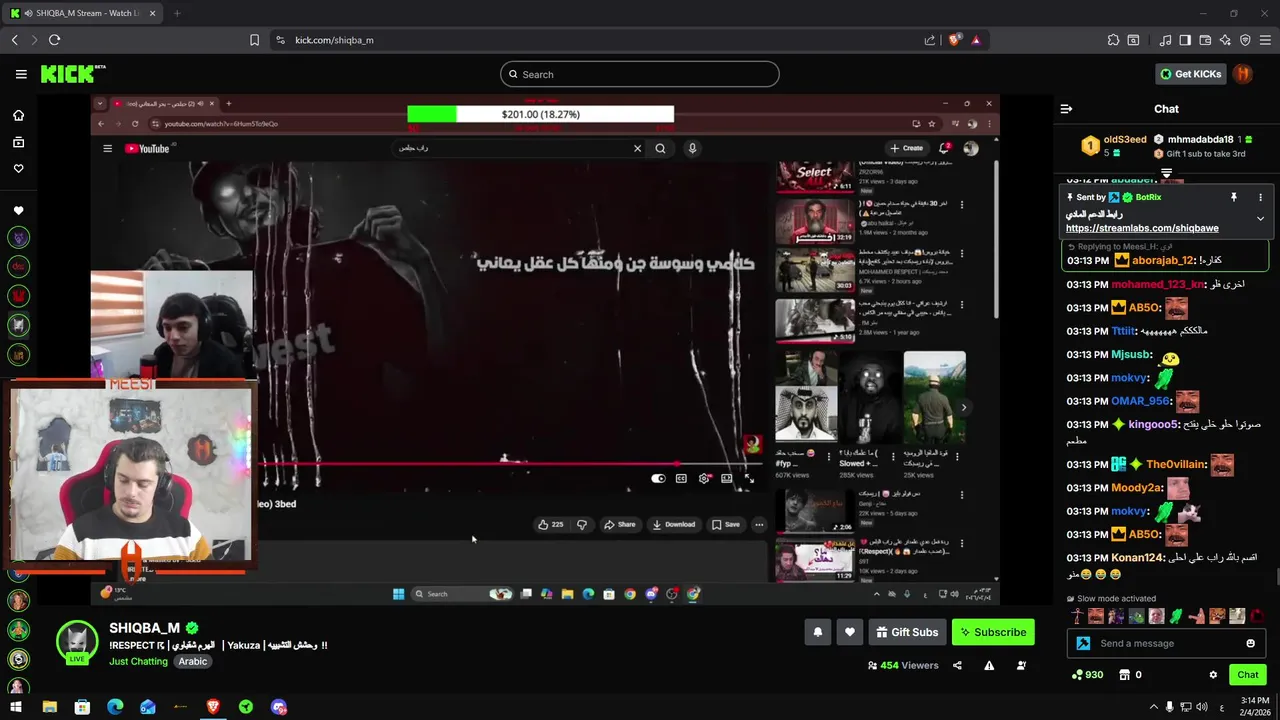The width and height of the screenshot is (1280, 720).
Task: Open Windows Start menu
Action: tap(16, 707)
